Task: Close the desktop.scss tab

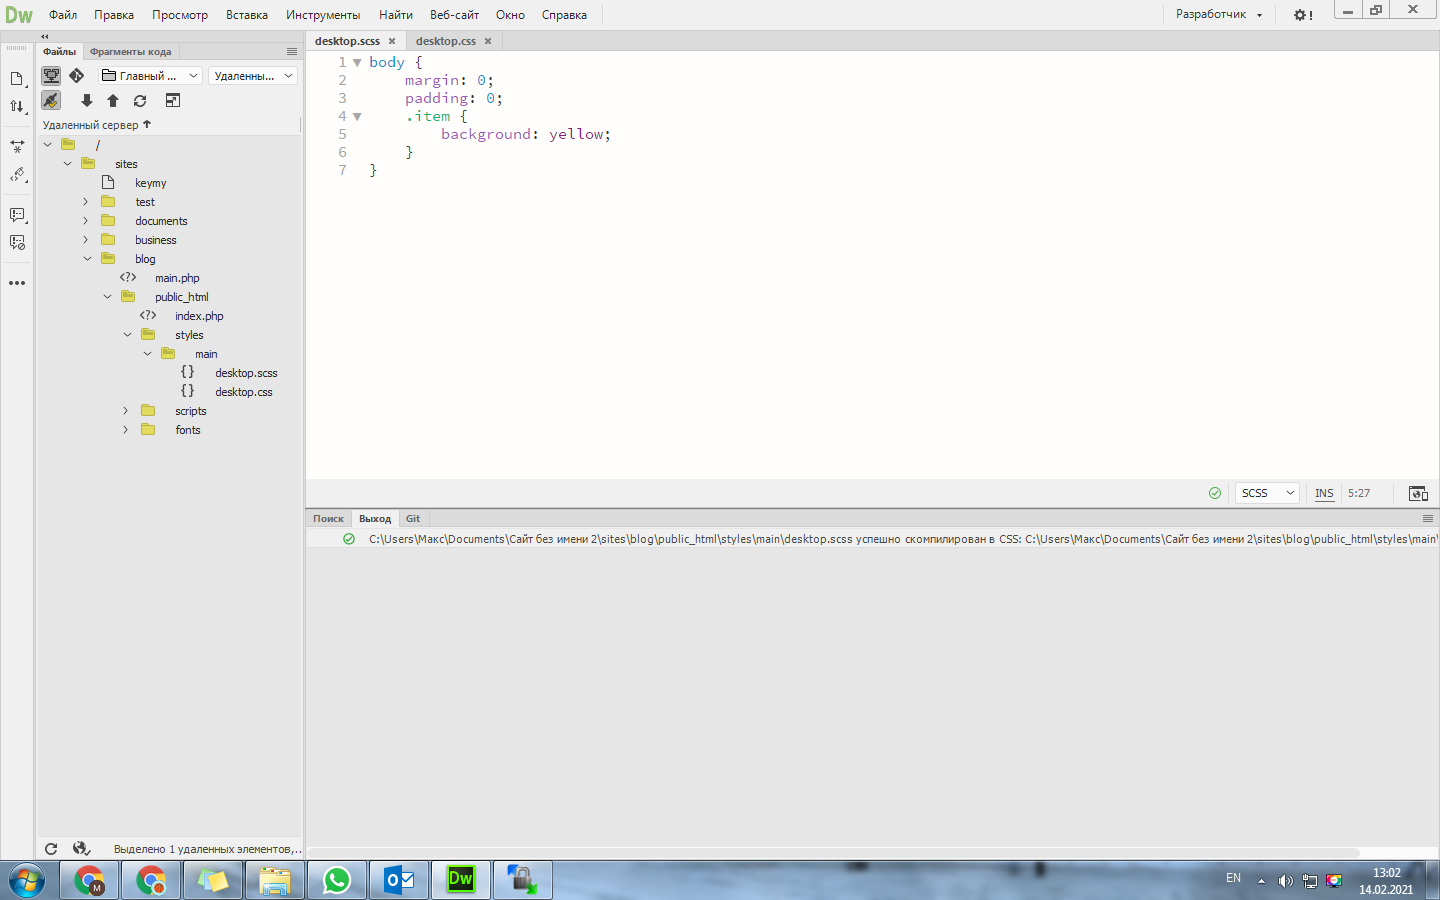Action: point(392,41)
